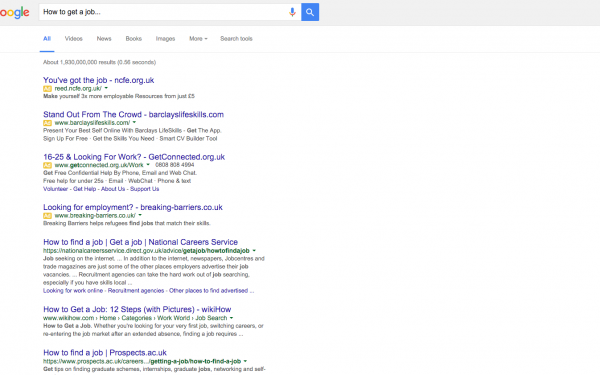Click the Volunteer sitelink

coord(55,189)
